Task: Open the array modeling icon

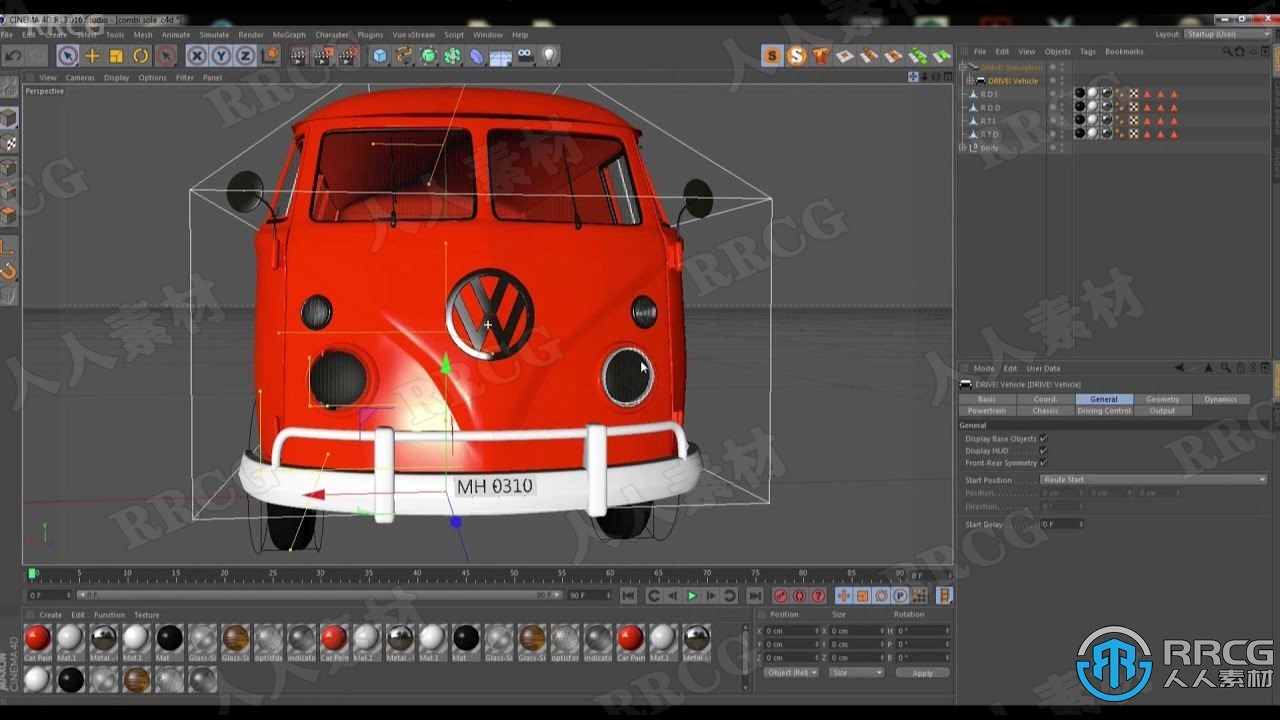Action: point(452,56)
